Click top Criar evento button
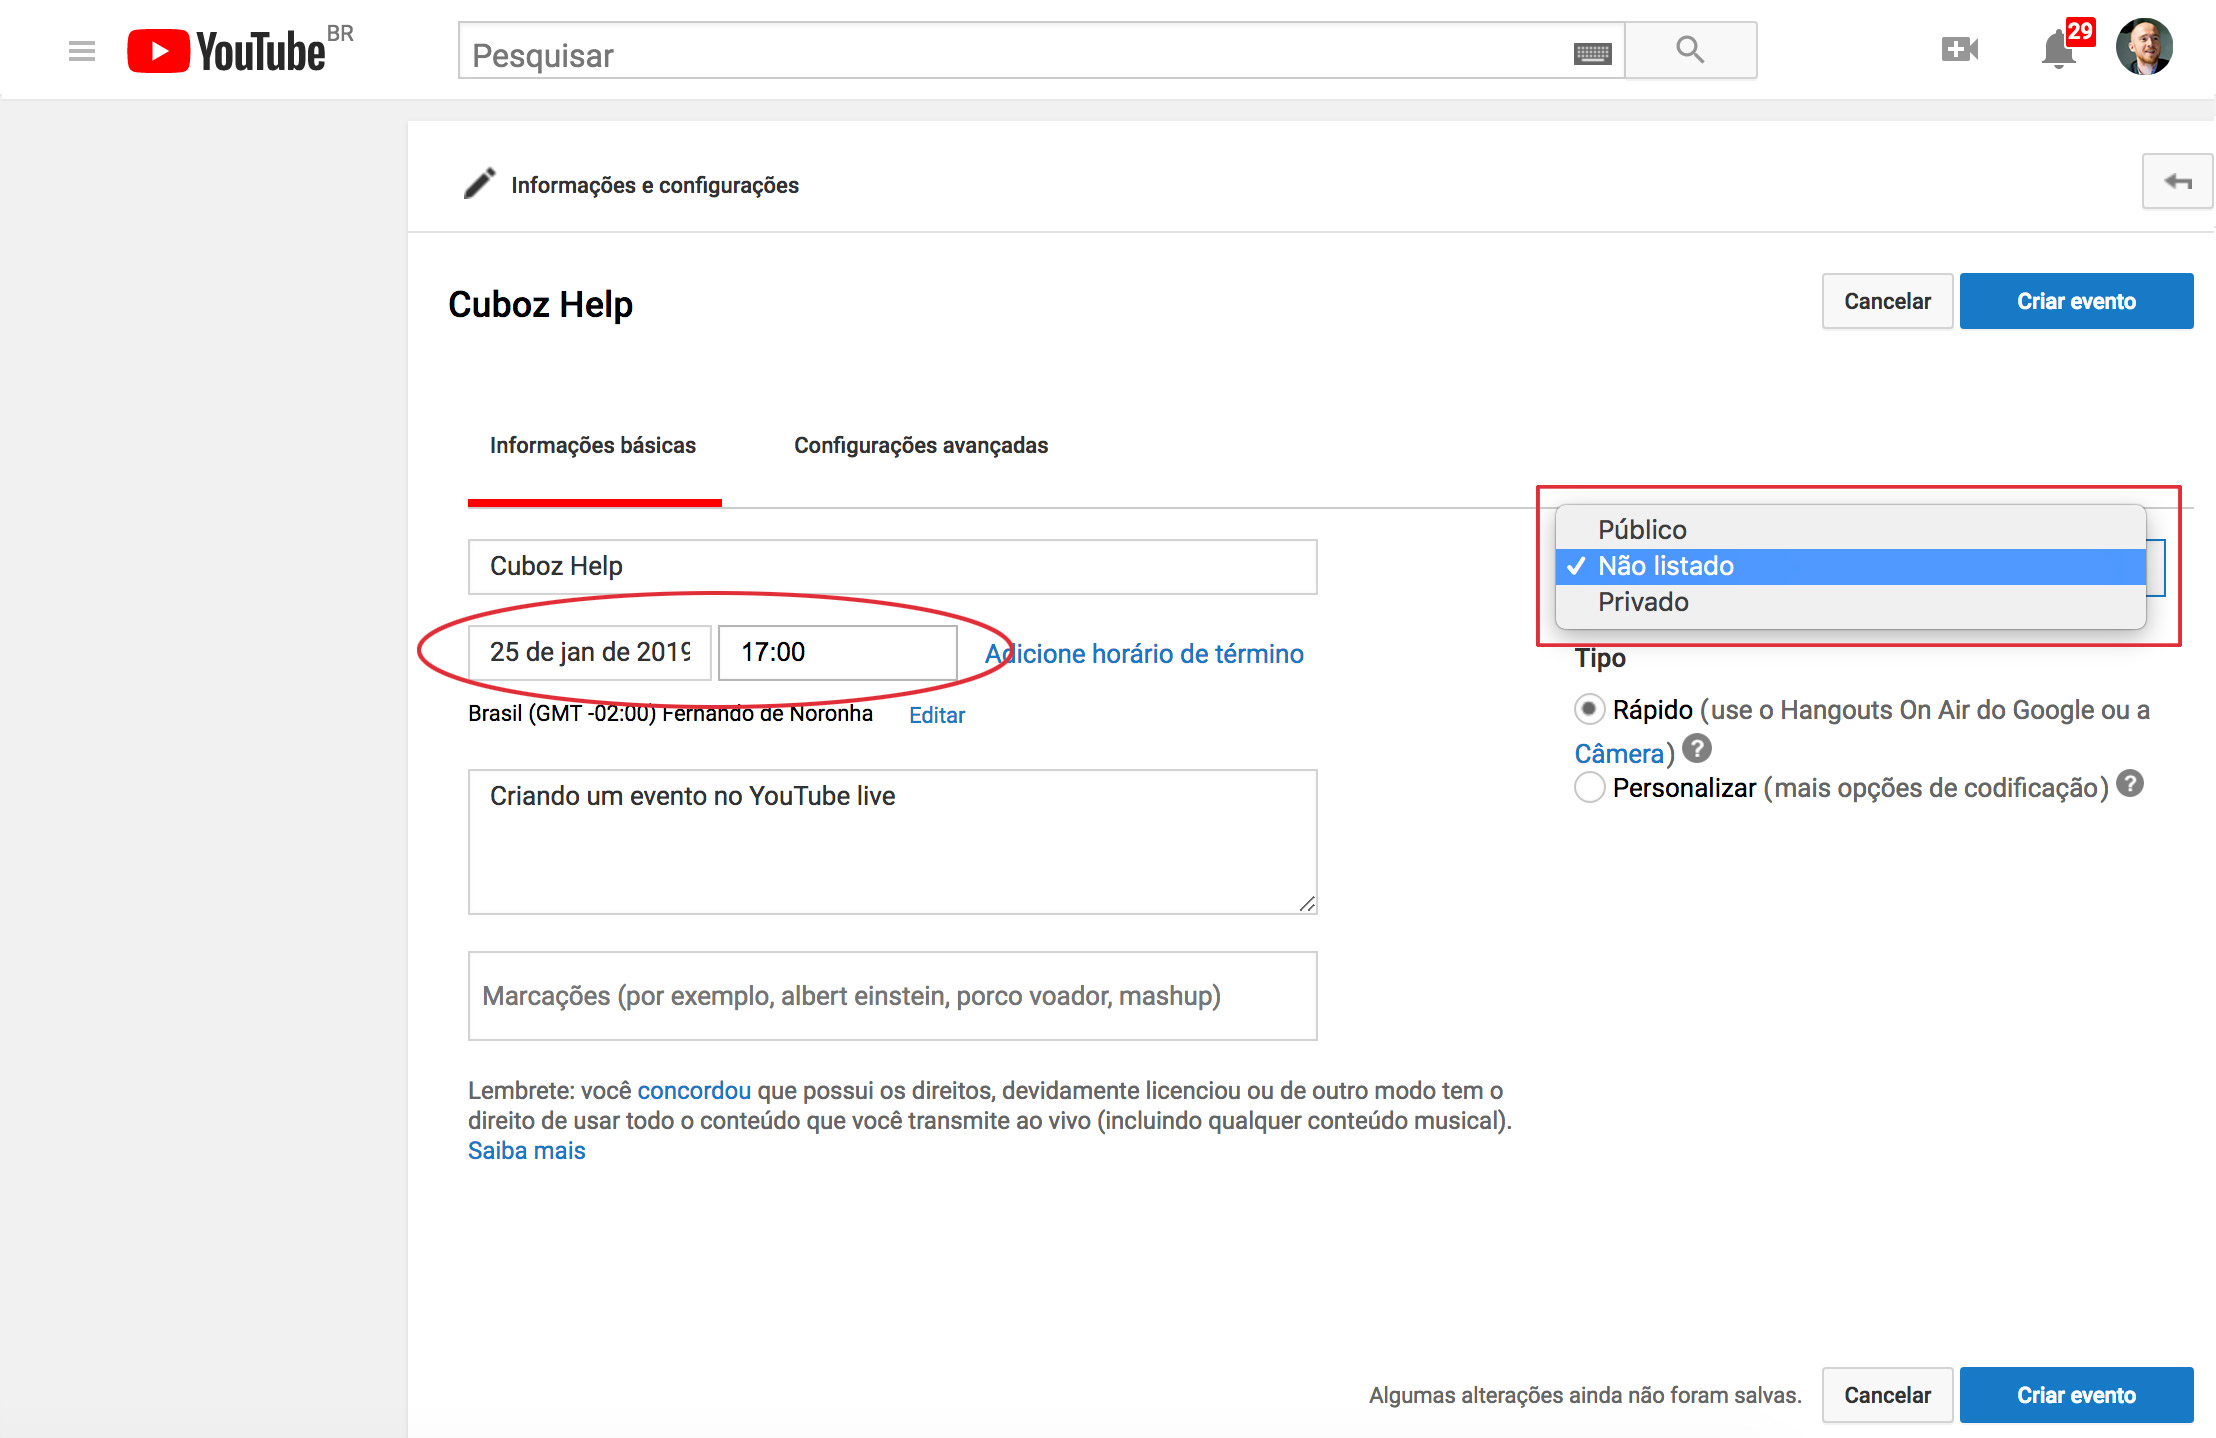Image resolution: width=2216 pixels, height=1438 pixels. click(x=2076, y=301)
